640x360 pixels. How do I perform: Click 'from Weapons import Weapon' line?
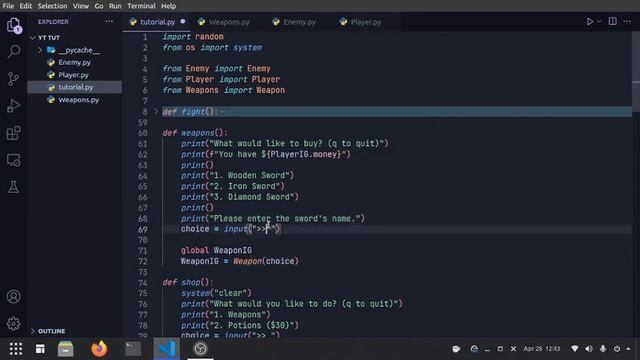point(224,90)
